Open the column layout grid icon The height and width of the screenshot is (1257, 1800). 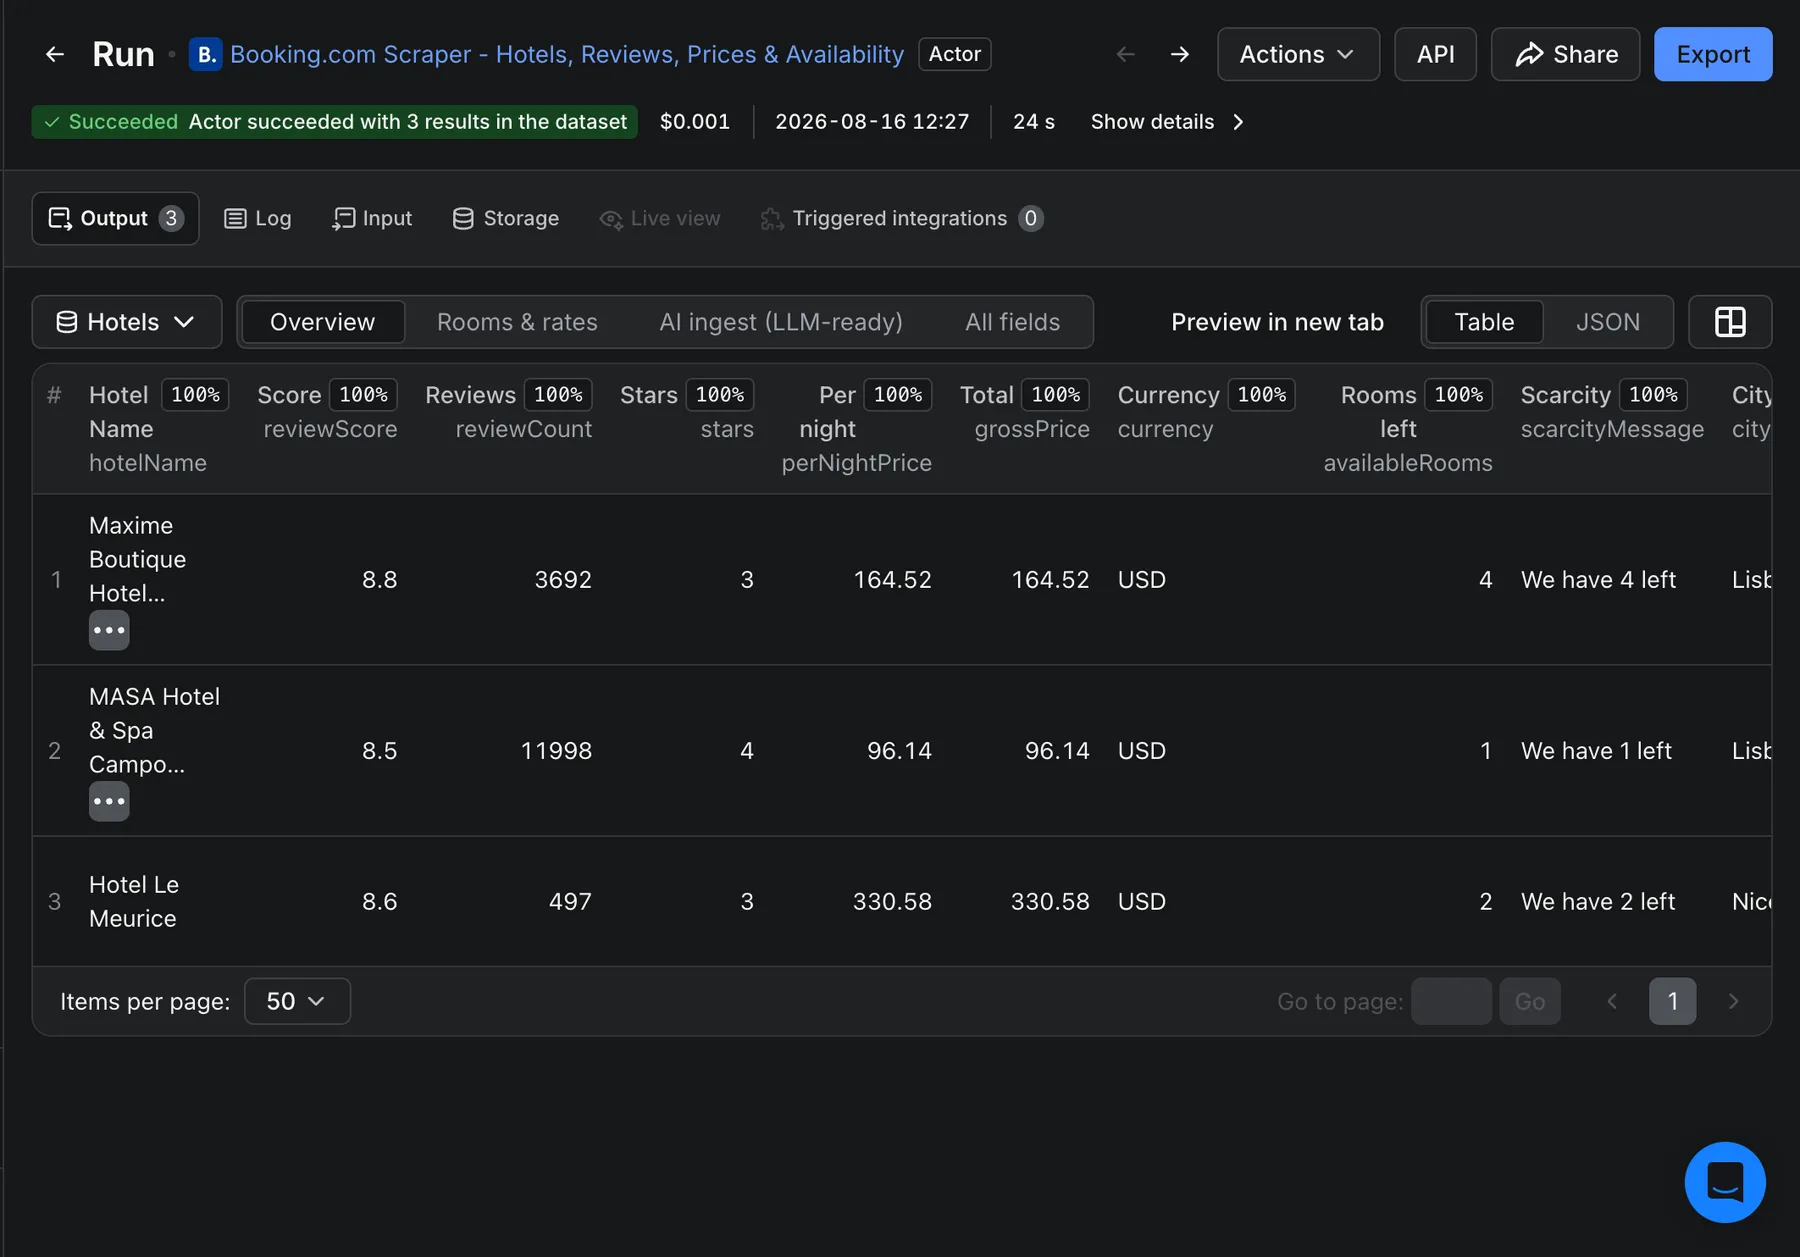1730,322
